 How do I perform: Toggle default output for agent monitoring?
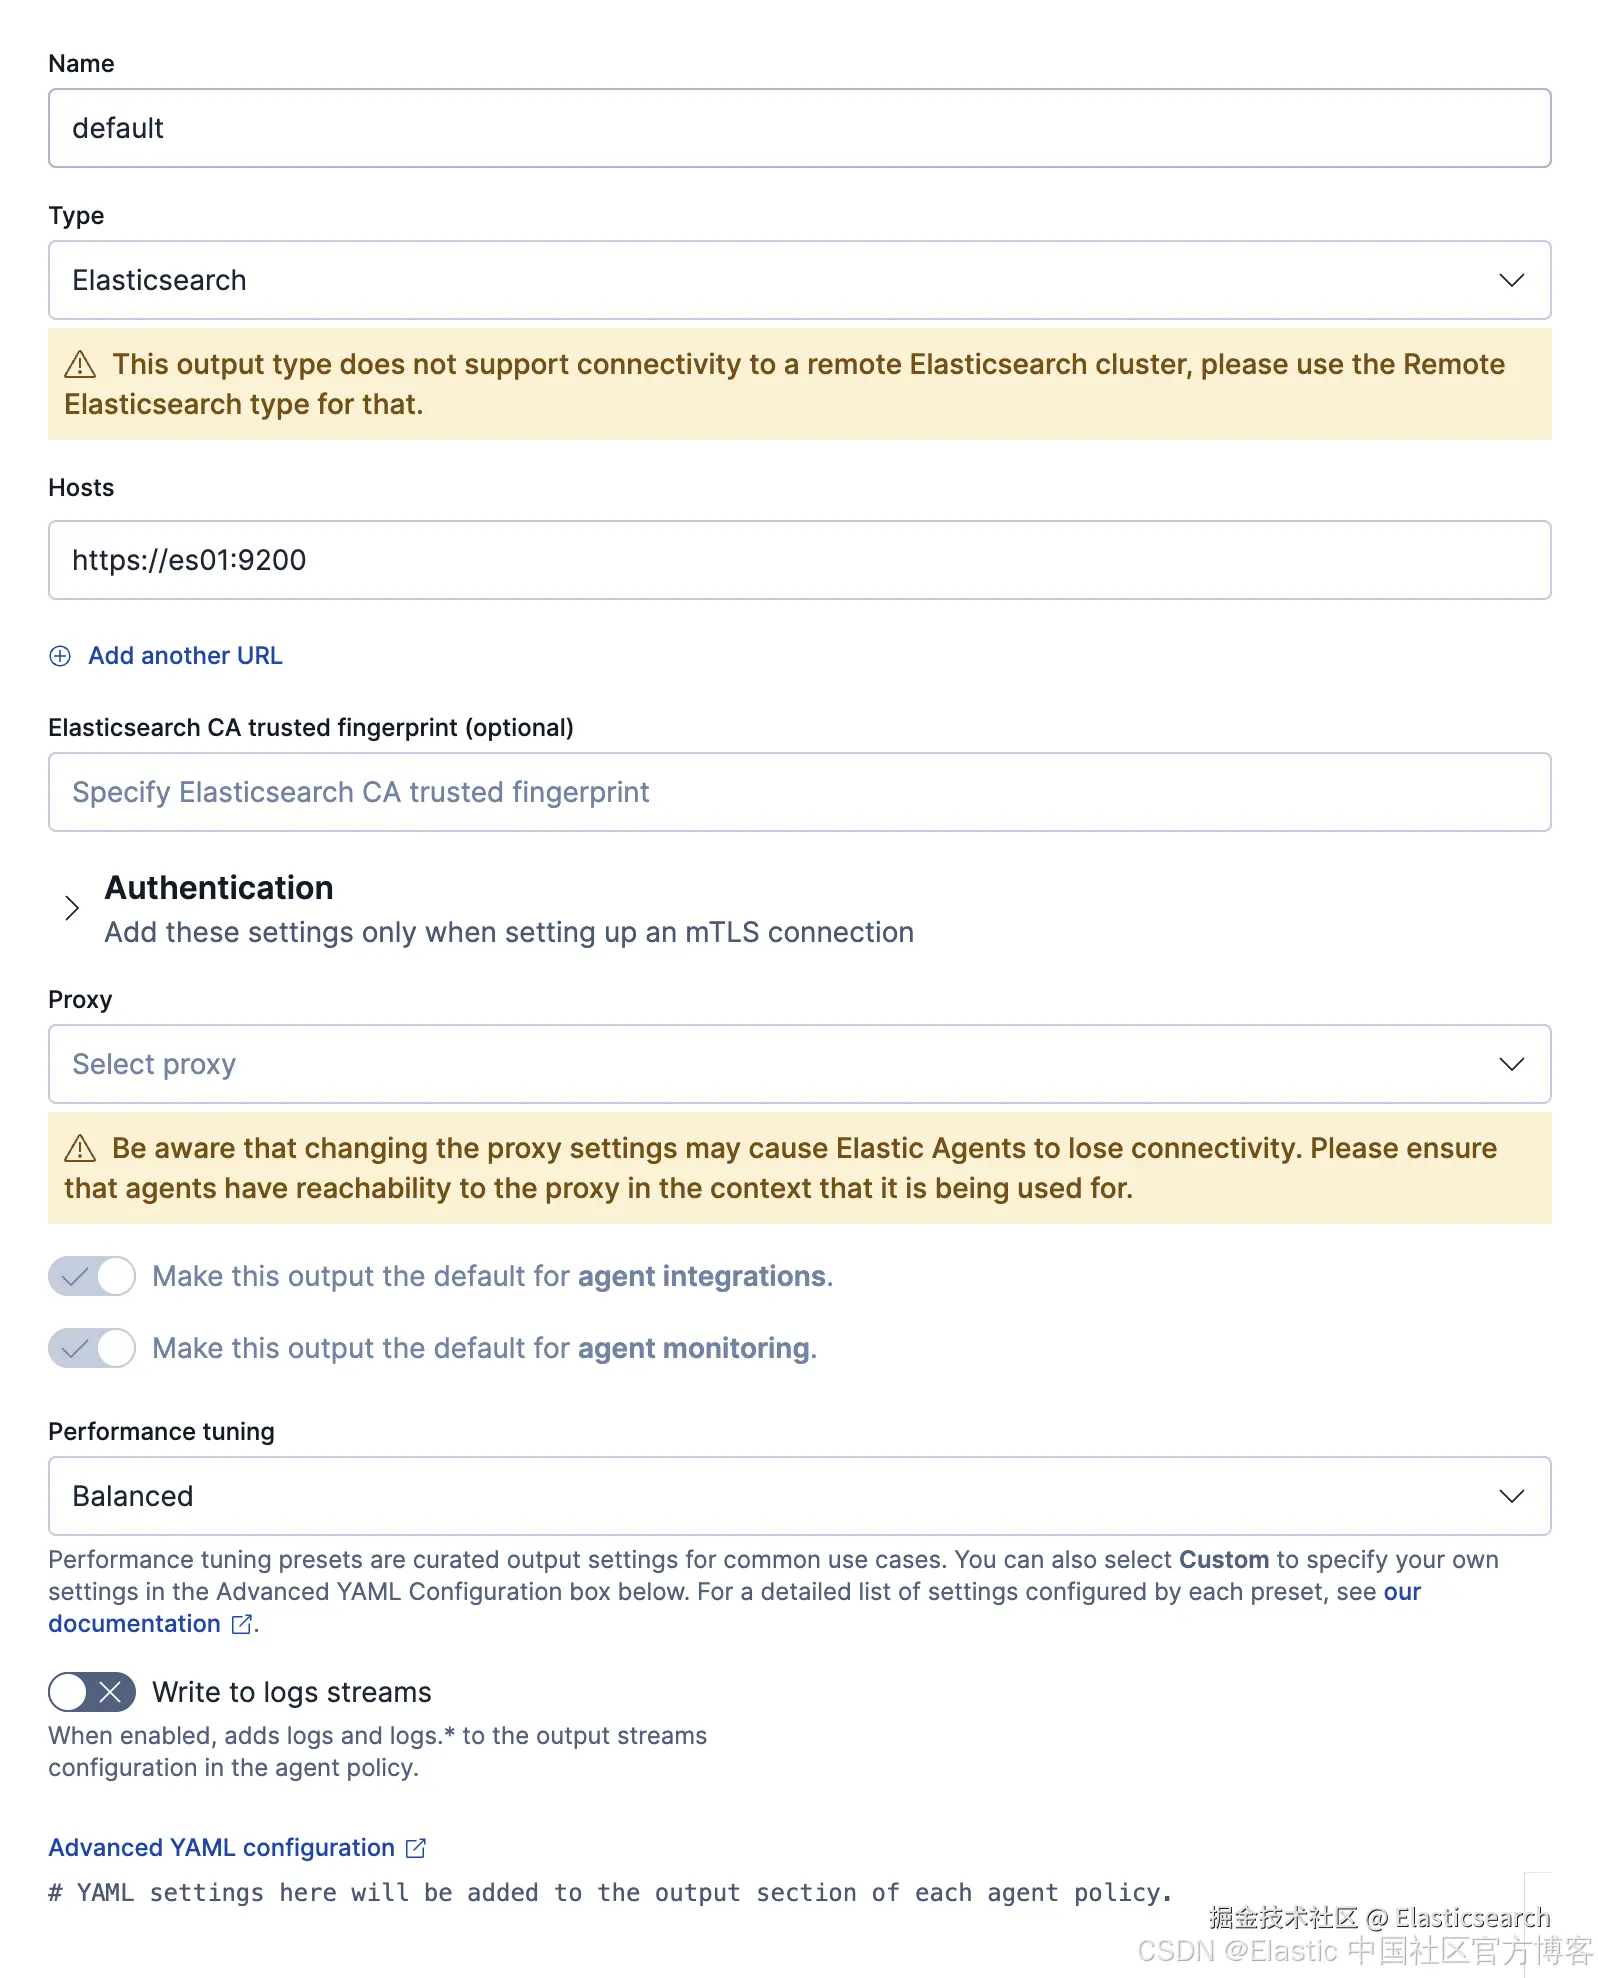pos(92,1349)
